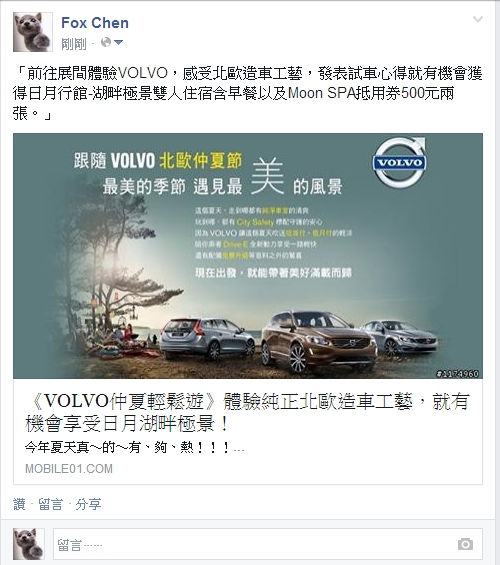The width and height of the screenshot is (500, 565).
Task: Click the globe public-privacy icon
Action: coord(106,43)
